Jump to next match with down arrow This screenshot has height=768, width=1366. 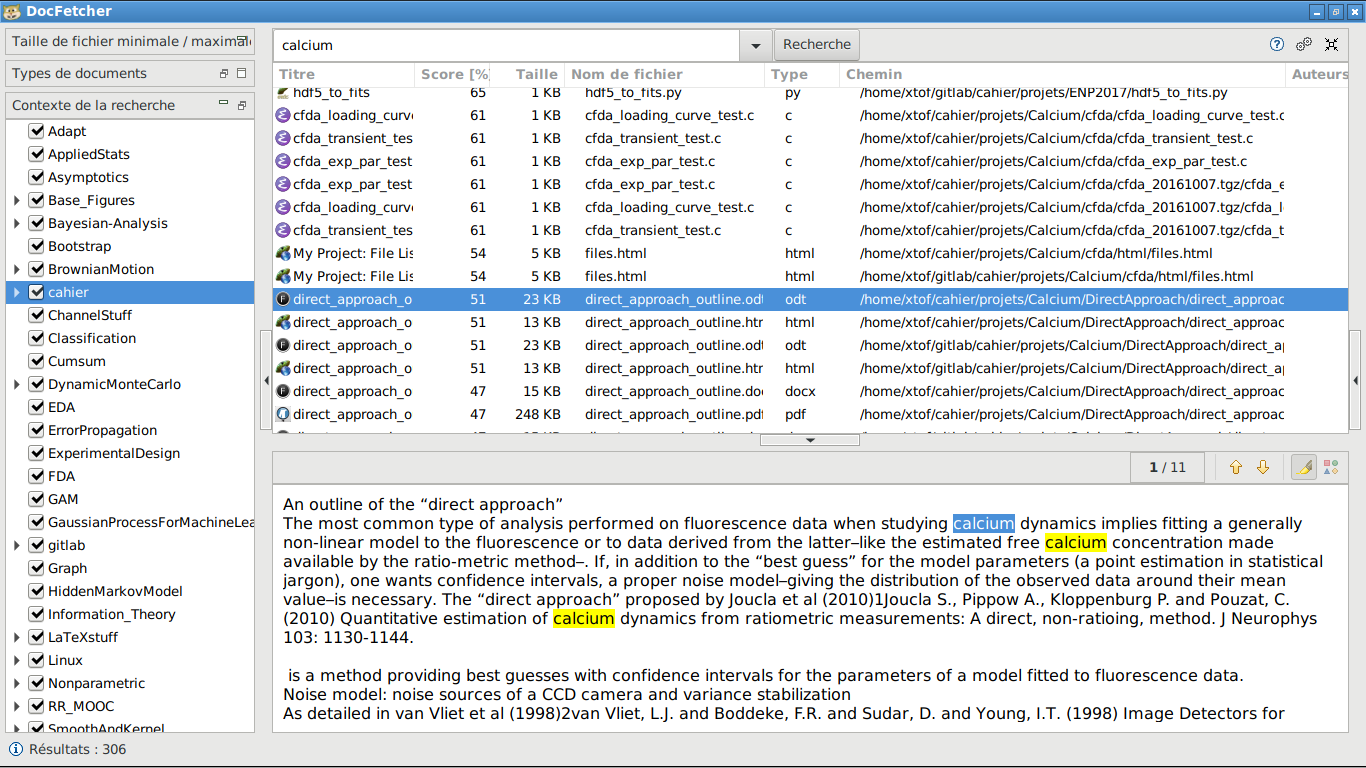click(1263, 467)
